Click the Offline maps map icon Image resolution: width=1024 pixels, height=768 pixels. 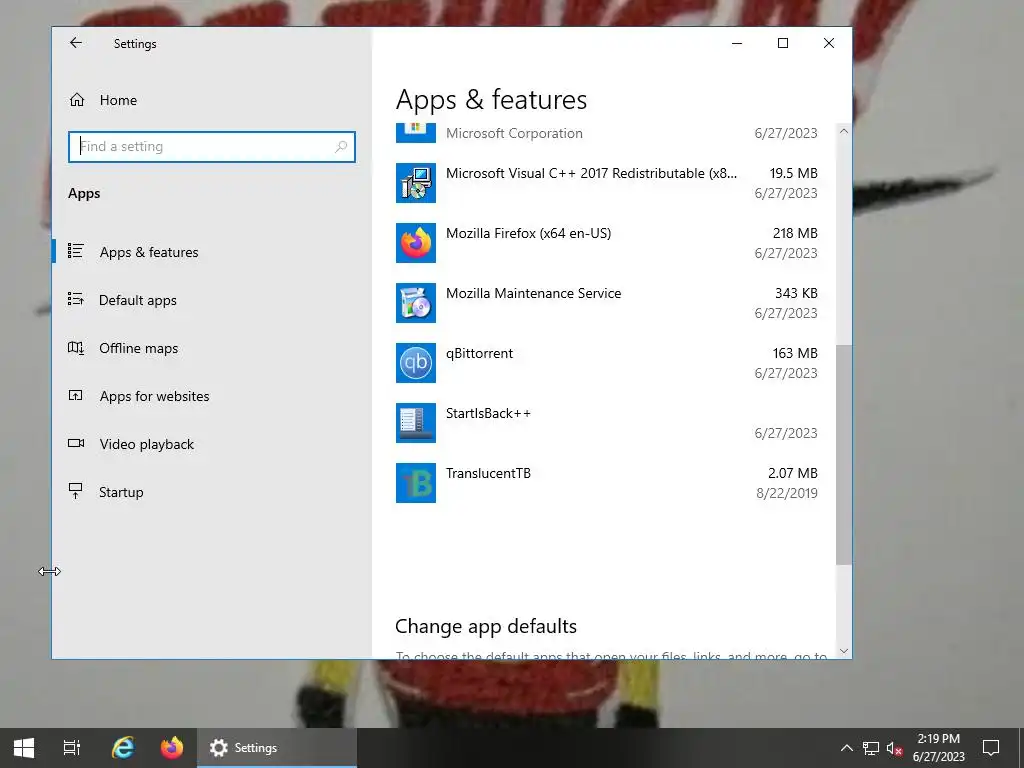pyautogui.click(x=76, y=347)
